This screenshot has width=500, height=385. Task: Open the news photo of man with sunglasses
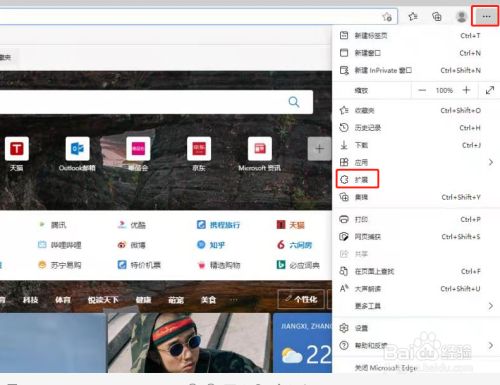(x=189, y=343)
